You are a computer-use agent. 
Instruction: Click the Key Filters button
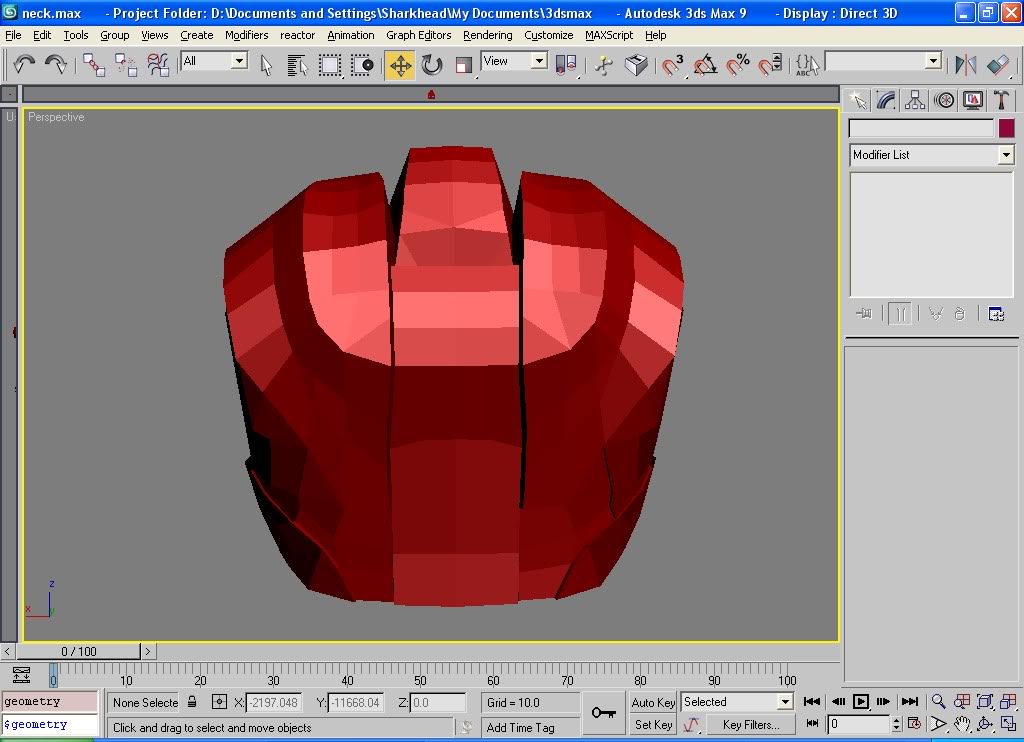[x=750, y=724]
